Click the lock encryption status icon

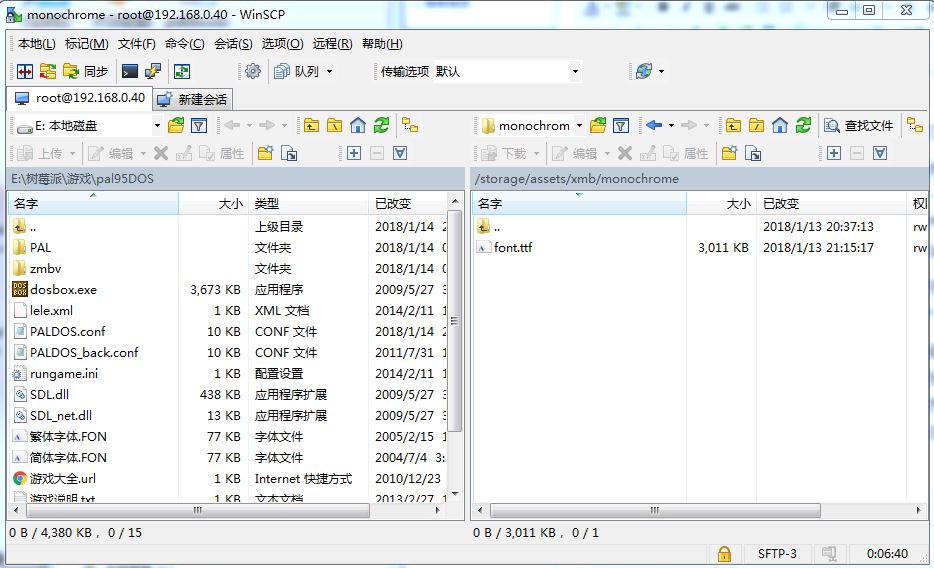[724, 554]
